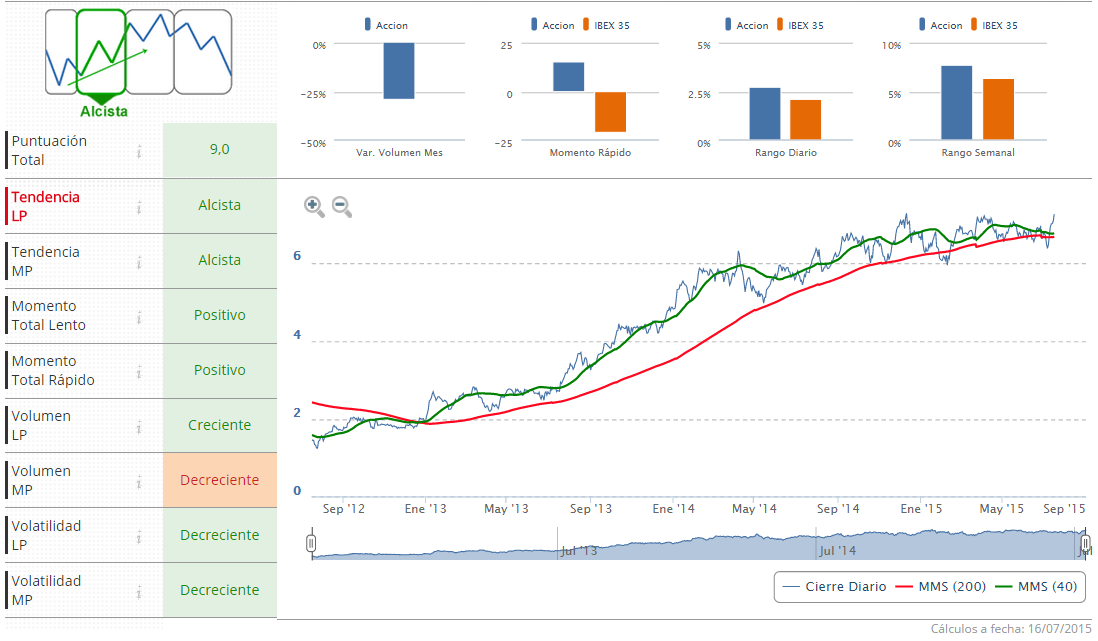1098x641 pixels.
Task: Show info for Volumen MP indicator
Action: [139, 482]
